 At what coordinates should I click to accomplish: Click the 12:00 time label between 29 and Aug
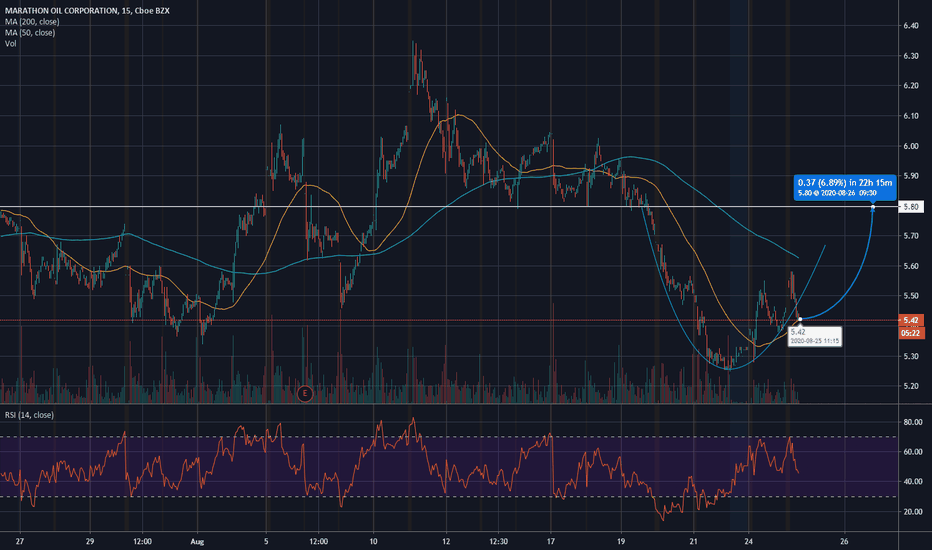click(x=142, y=542)
